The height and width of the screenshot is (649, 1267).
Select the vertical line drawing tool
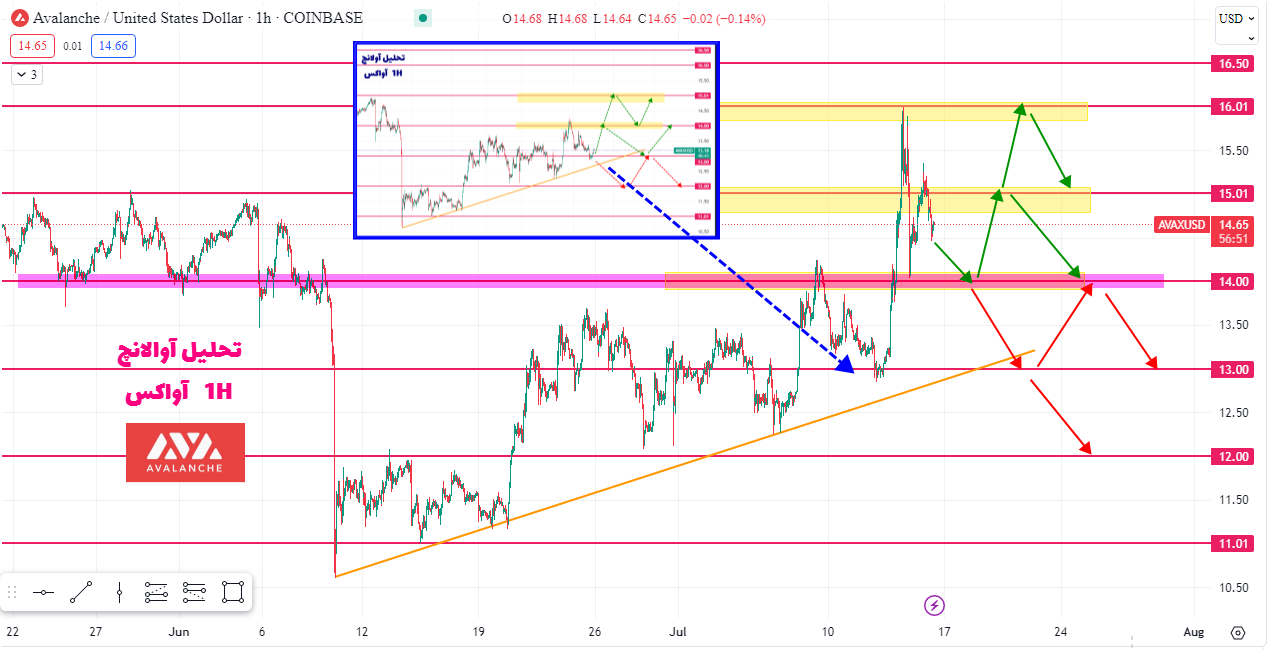point(119,592)
